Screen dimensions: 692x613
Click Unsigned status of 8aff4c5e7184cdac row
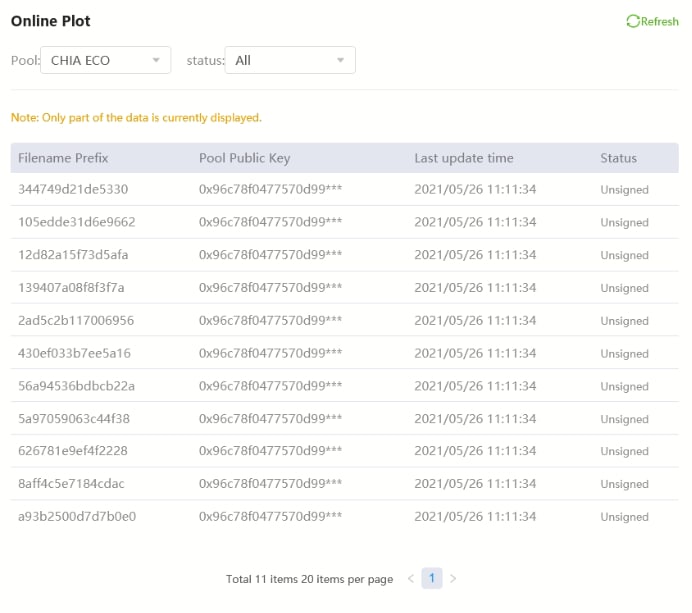click(624, 484)
